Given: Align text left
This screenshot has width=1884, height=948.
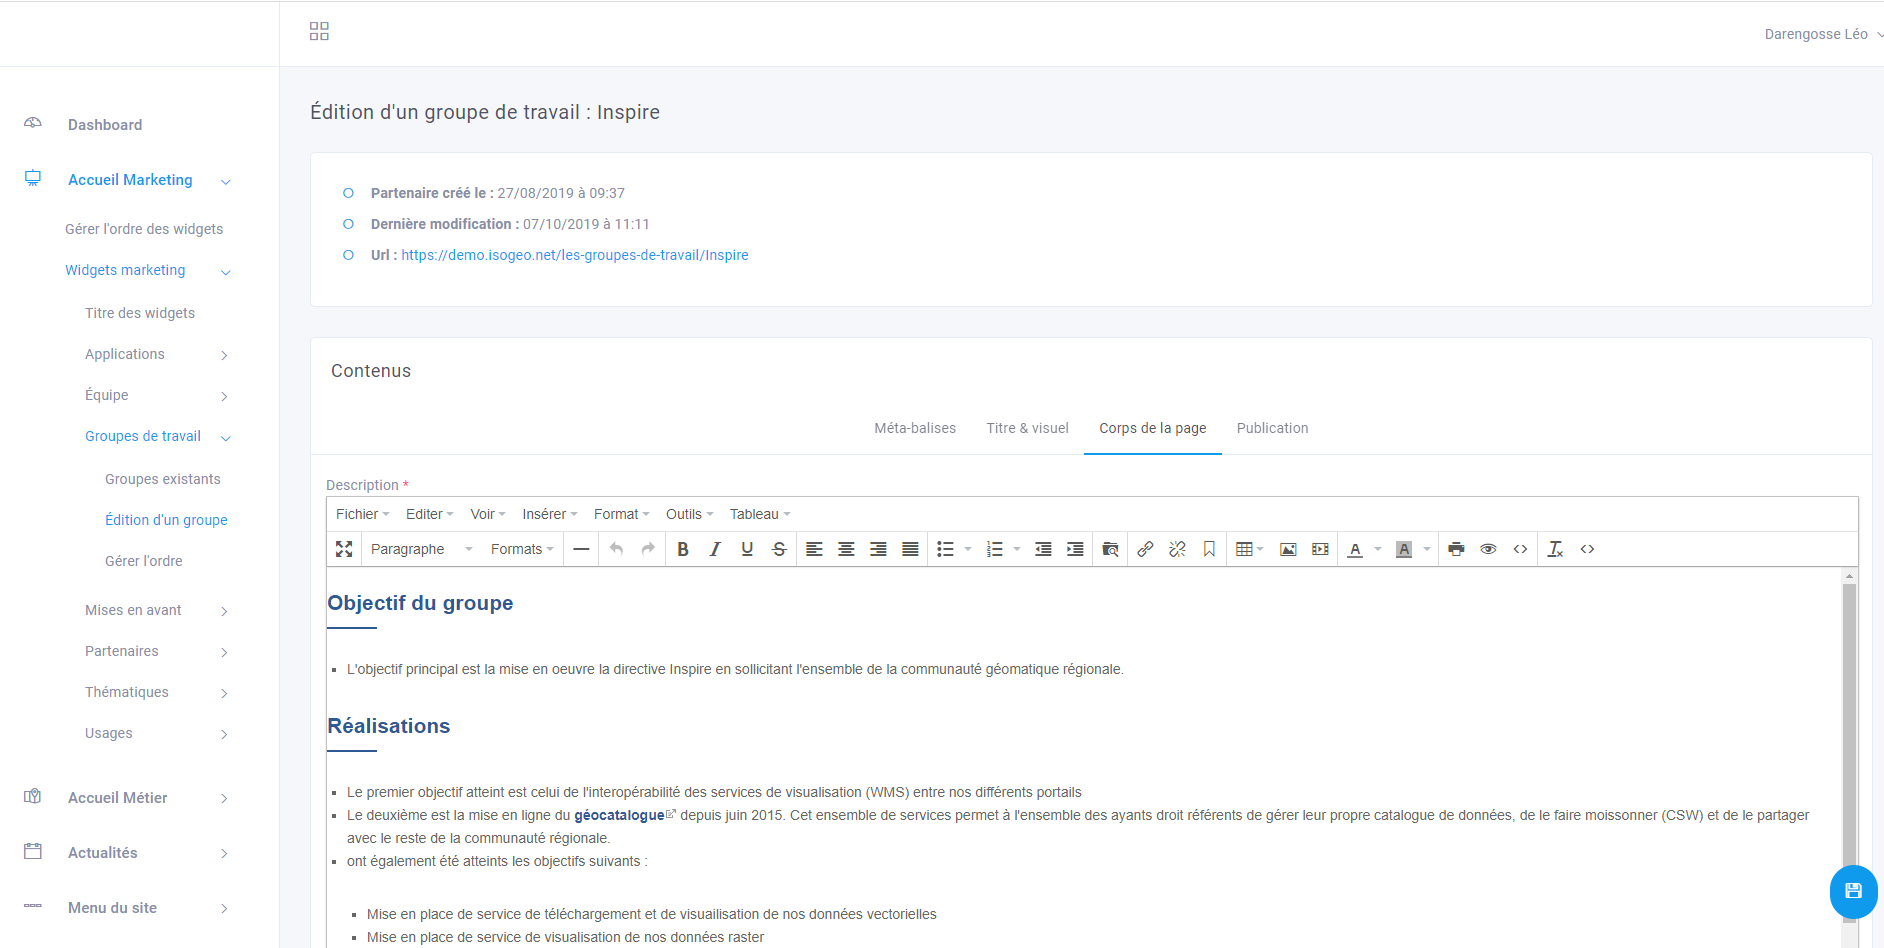Looking at the screenshot, I should [814, 549].
